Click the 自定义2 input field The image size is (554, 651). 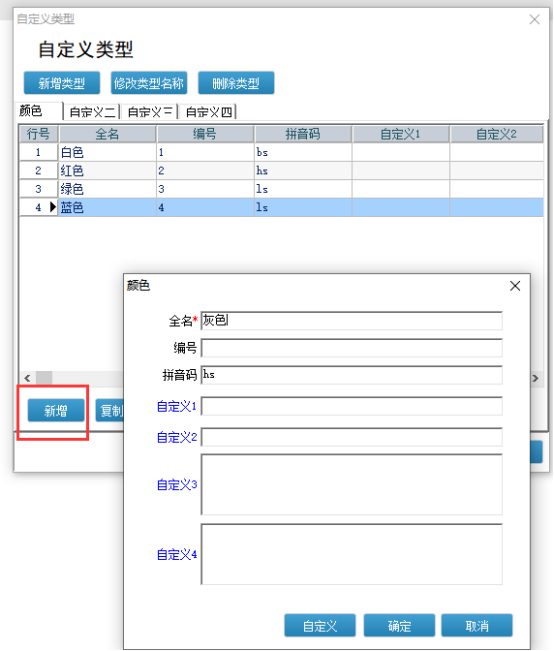point(351,437)
